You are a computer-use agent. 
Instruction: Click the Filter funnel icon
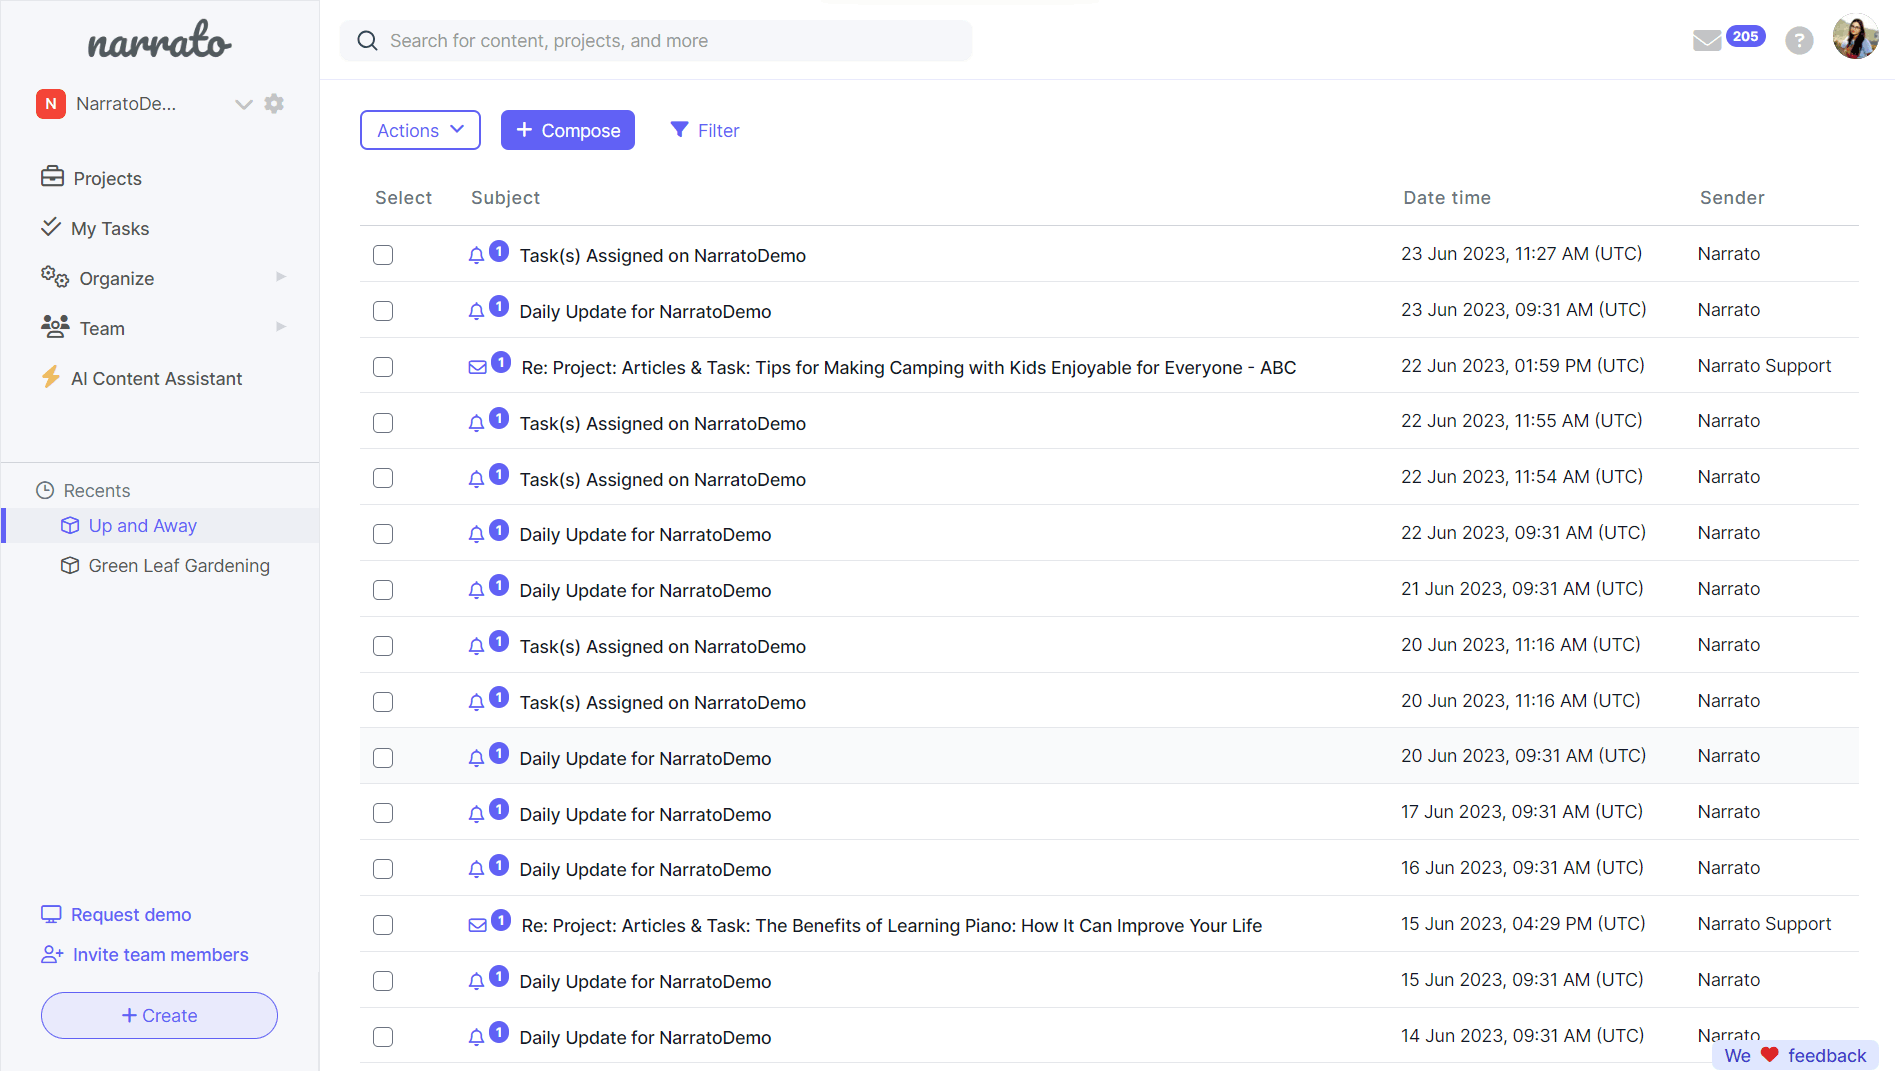[679, 130]
